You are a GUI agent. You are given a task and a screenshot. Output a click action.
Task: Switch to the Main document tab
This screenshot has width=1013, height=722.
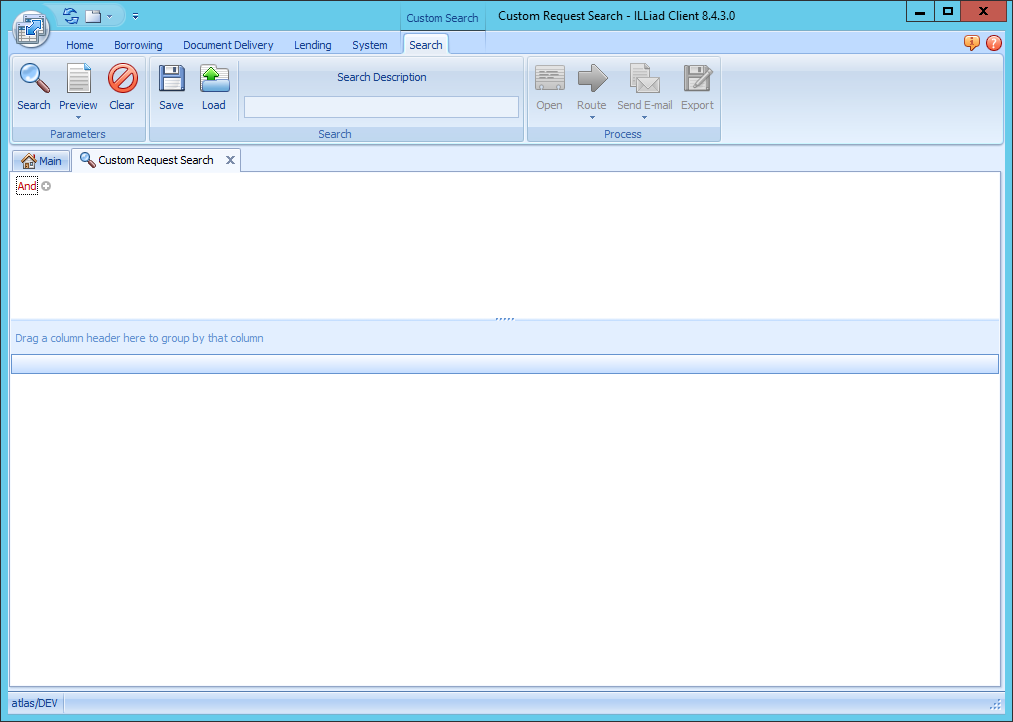[41, 161]
